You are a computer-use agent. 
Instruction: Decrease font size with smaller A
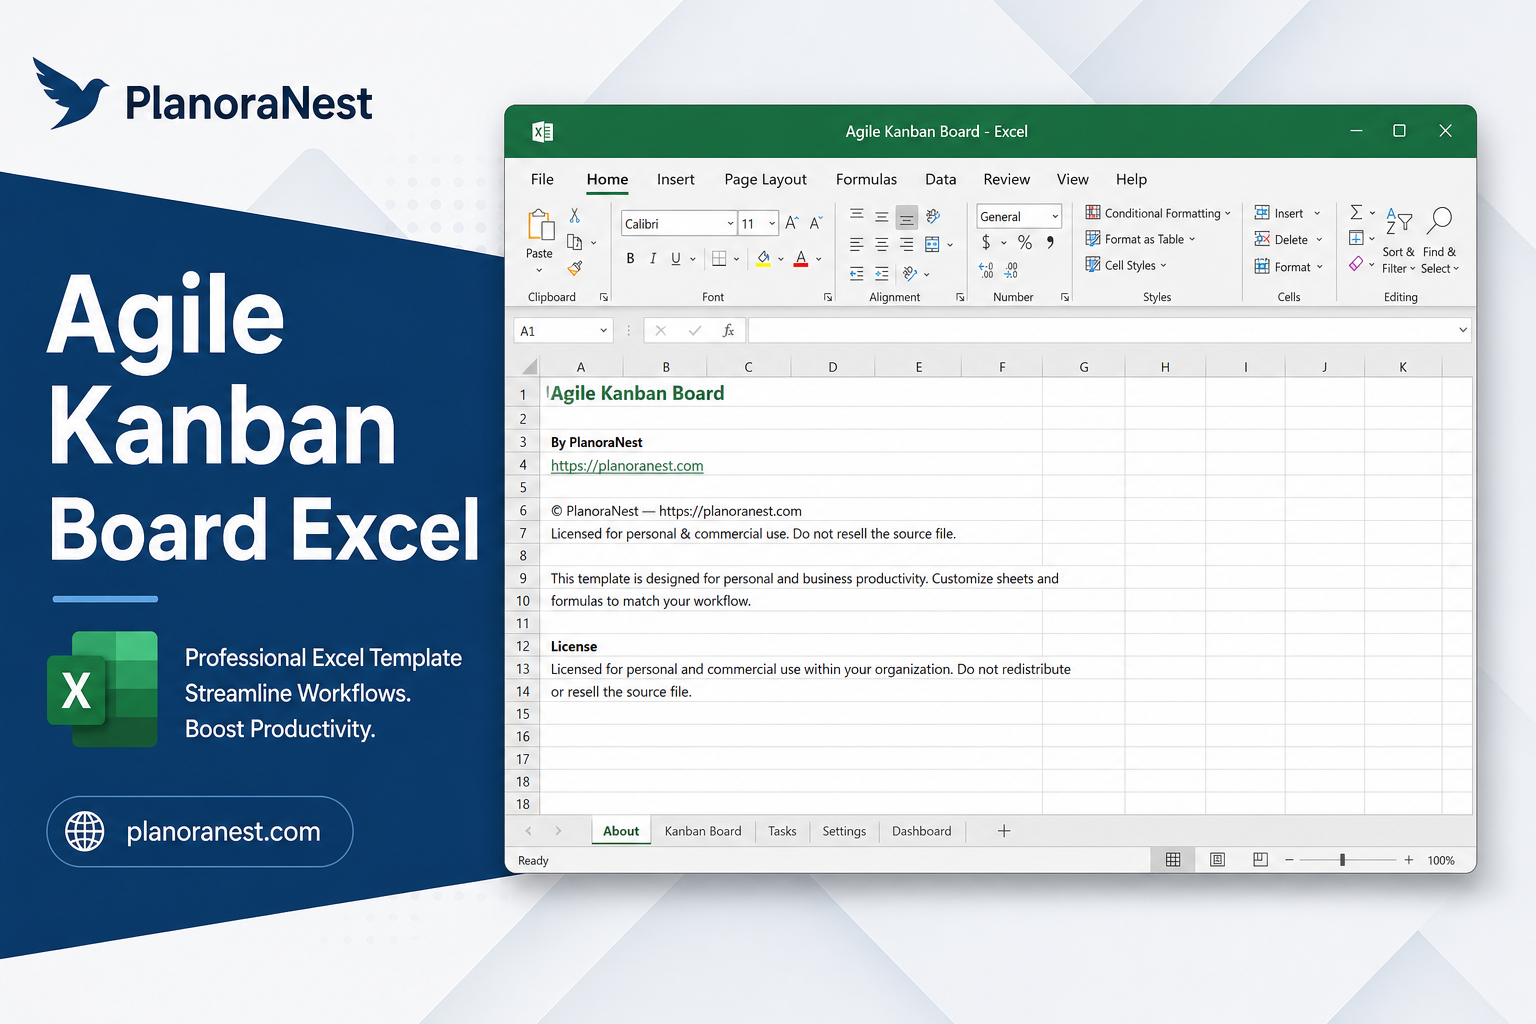[816, 223]
